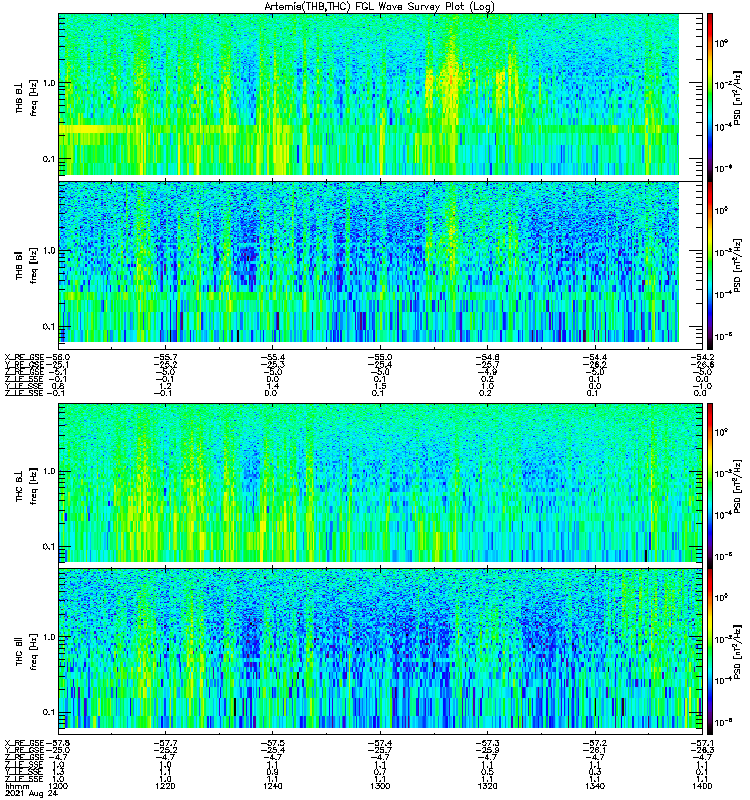Click the THC X_RE_GSE value '-57.4'
Screen dimensions: 750x800
pos(380,743)
